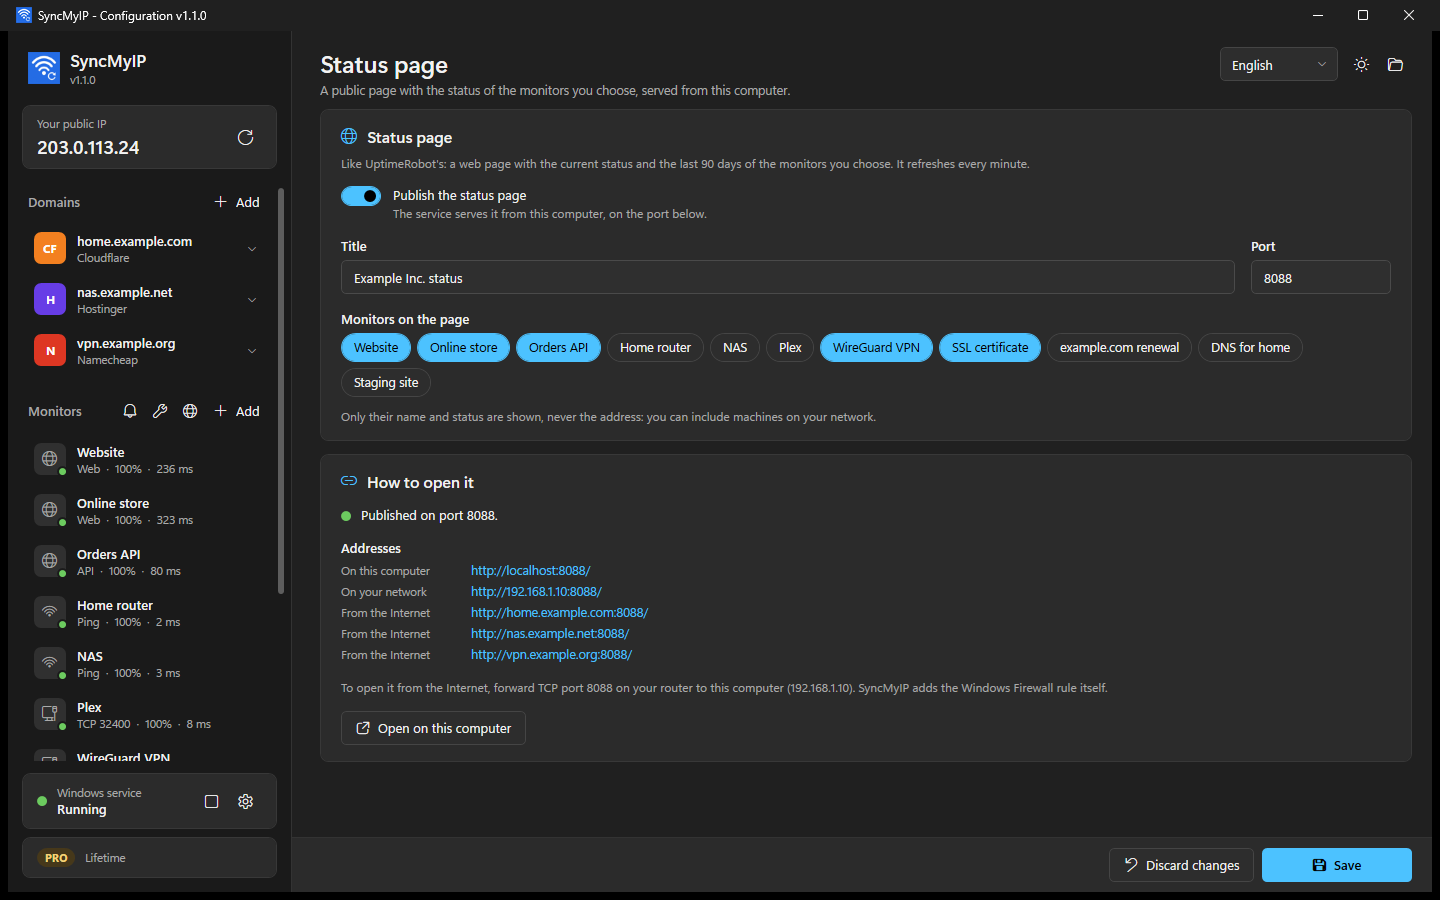This screenshot has height=900, width=1440.
Task: Open the monitor notifications bell icon
Action: [130, 411]
